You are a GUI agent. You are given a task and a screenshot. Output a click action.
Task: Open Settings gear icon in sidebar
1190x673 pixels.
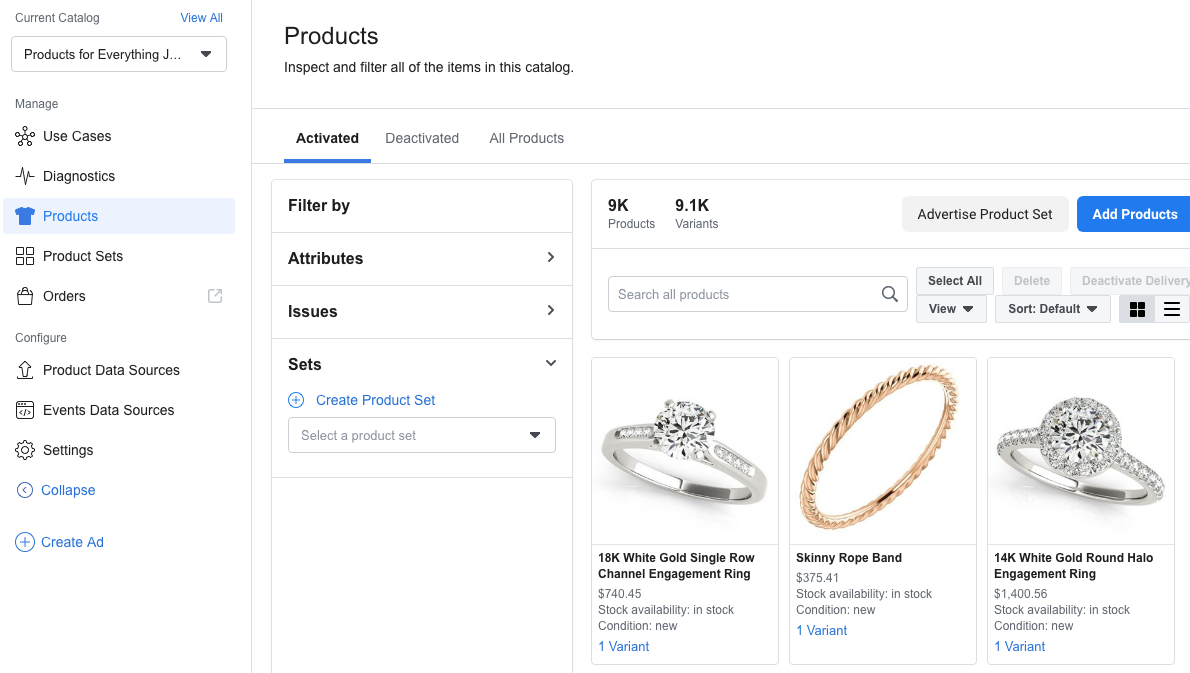point(25,450)
